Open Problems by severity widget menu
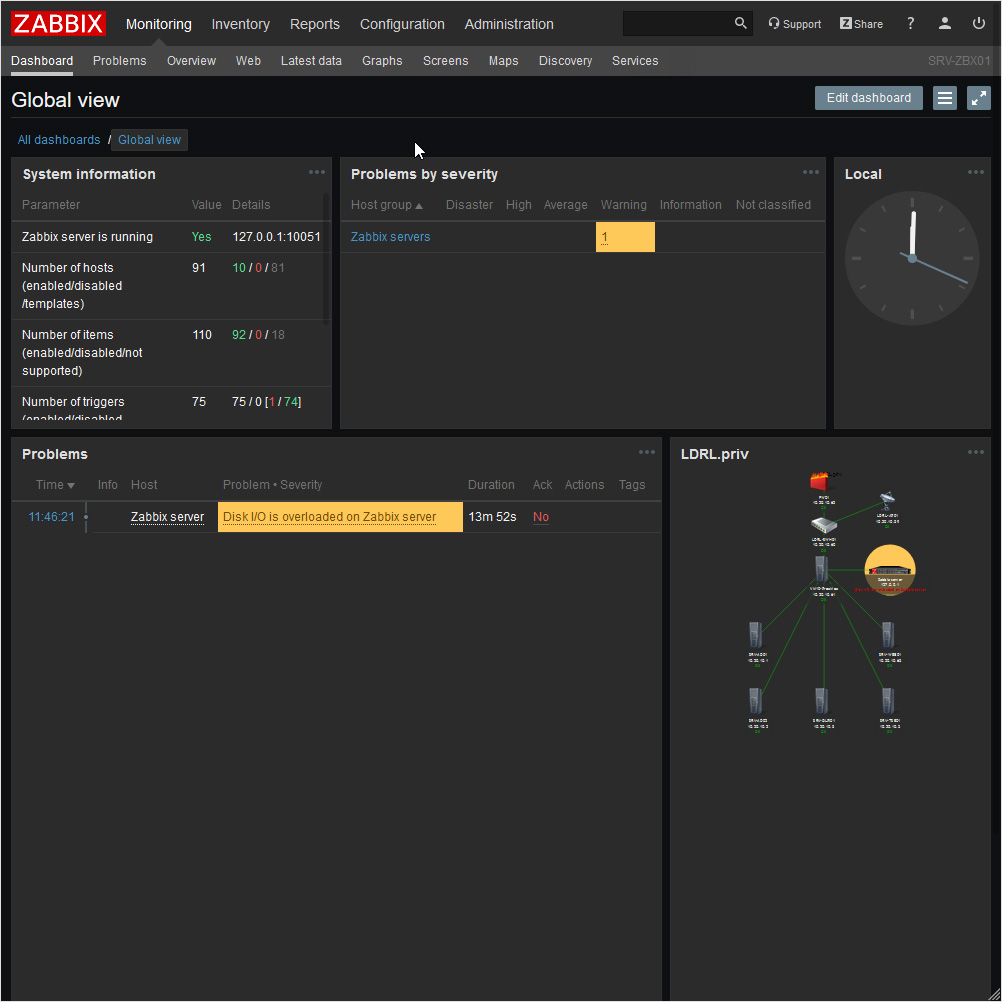1002x1002 pixels. [811, 172]
